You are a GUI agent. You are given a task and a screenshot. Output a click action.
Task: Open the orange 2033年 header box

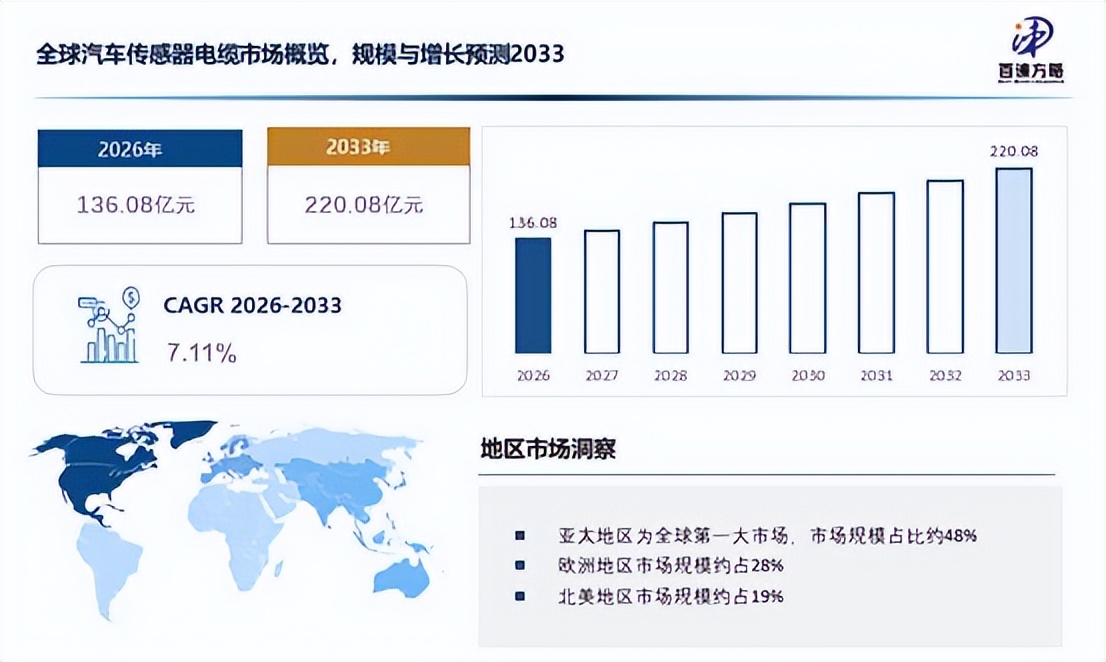[368, 147]
